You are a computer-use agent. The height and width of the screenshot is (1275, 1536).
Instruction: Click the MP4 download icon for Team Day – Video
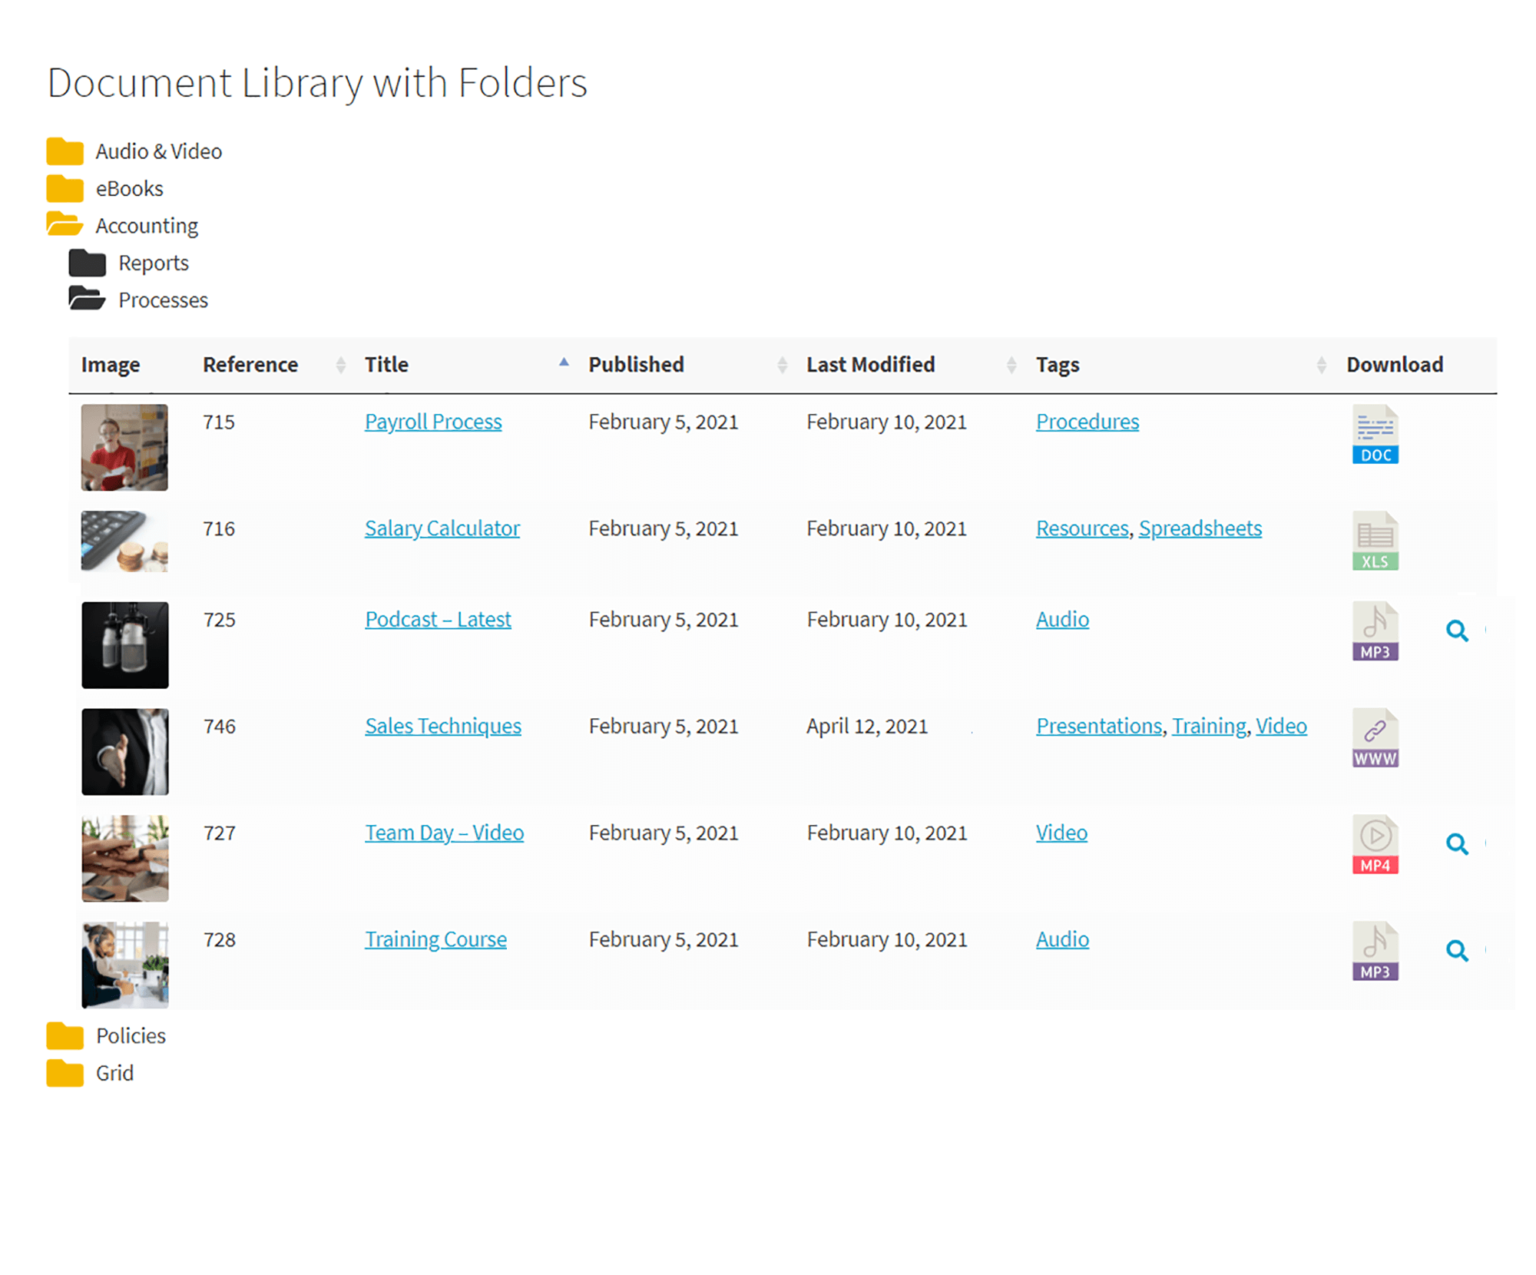pyautogui.click(x=1375, y=845)
